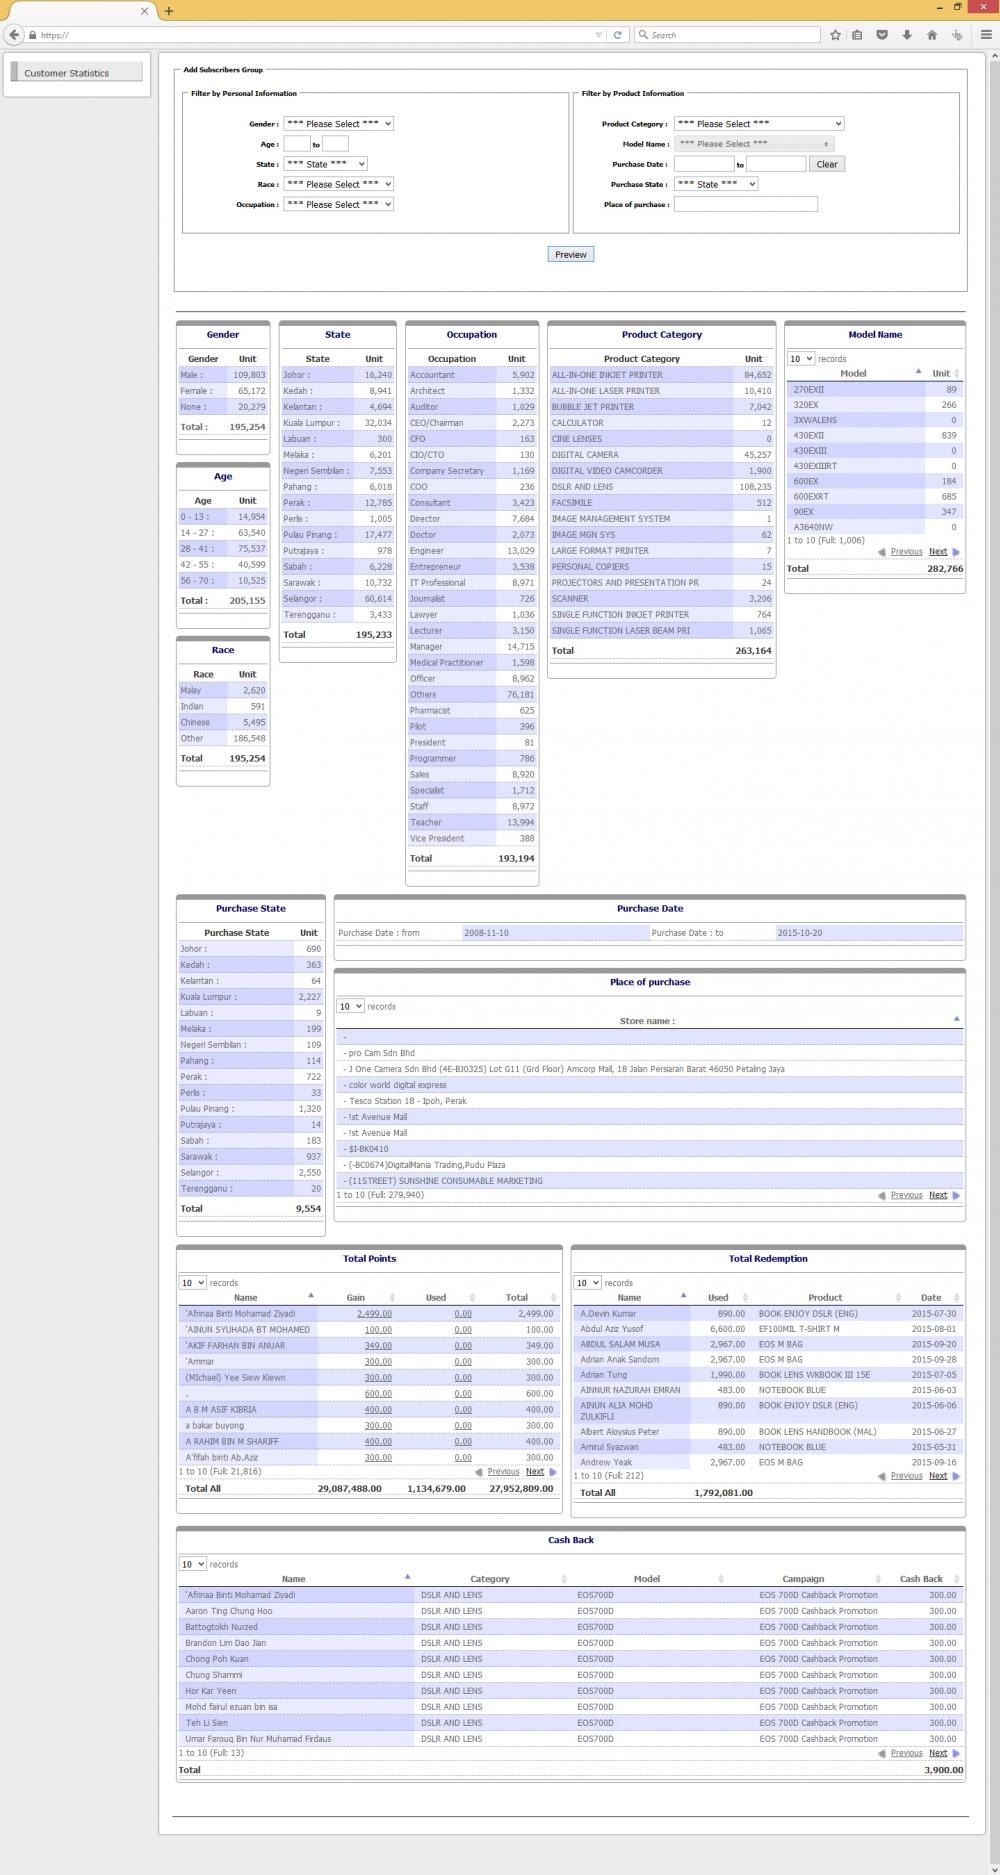Change records count in Total Redemption

[x=587, y=1282]
